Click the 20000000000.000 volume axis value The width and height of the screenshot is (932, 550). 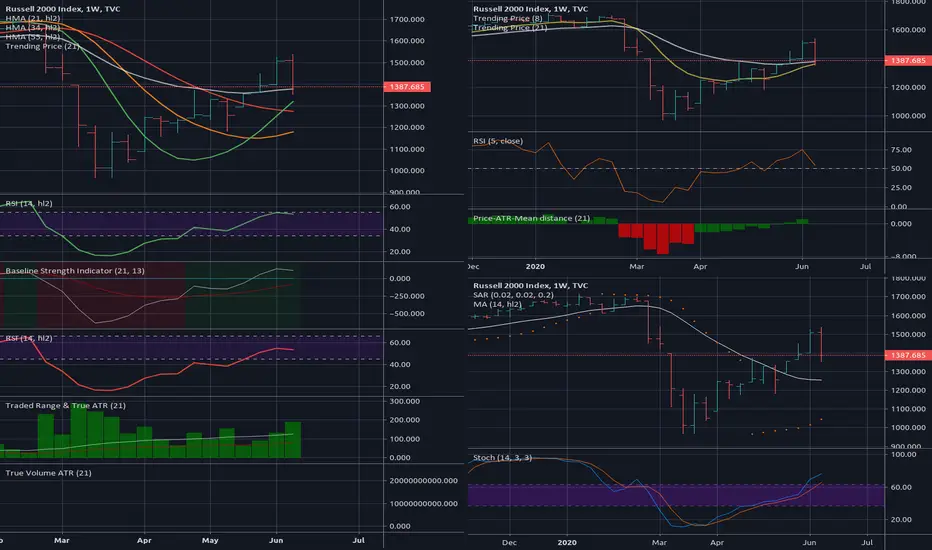(x=424, y=480)
